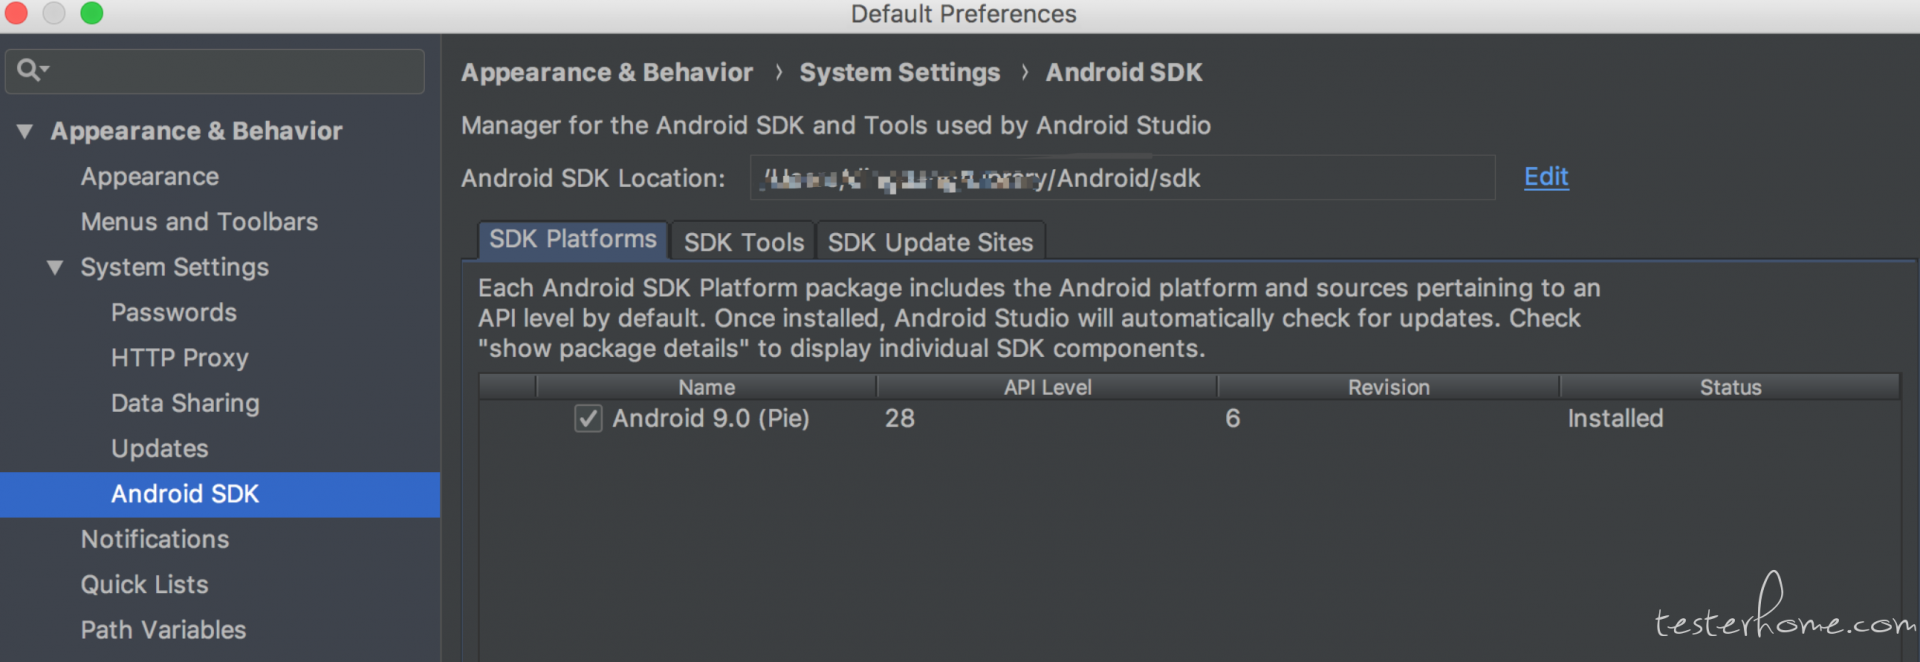Image resolution: width=1920 pixels, height=662 pixels.
Task: Click the Default Preferences title bar
Action: (960, 14)
